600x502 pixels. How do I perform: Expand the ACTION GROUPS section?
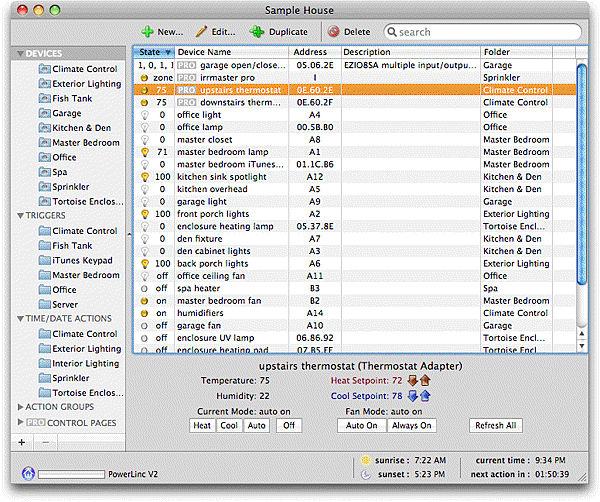tap(21, 407)
